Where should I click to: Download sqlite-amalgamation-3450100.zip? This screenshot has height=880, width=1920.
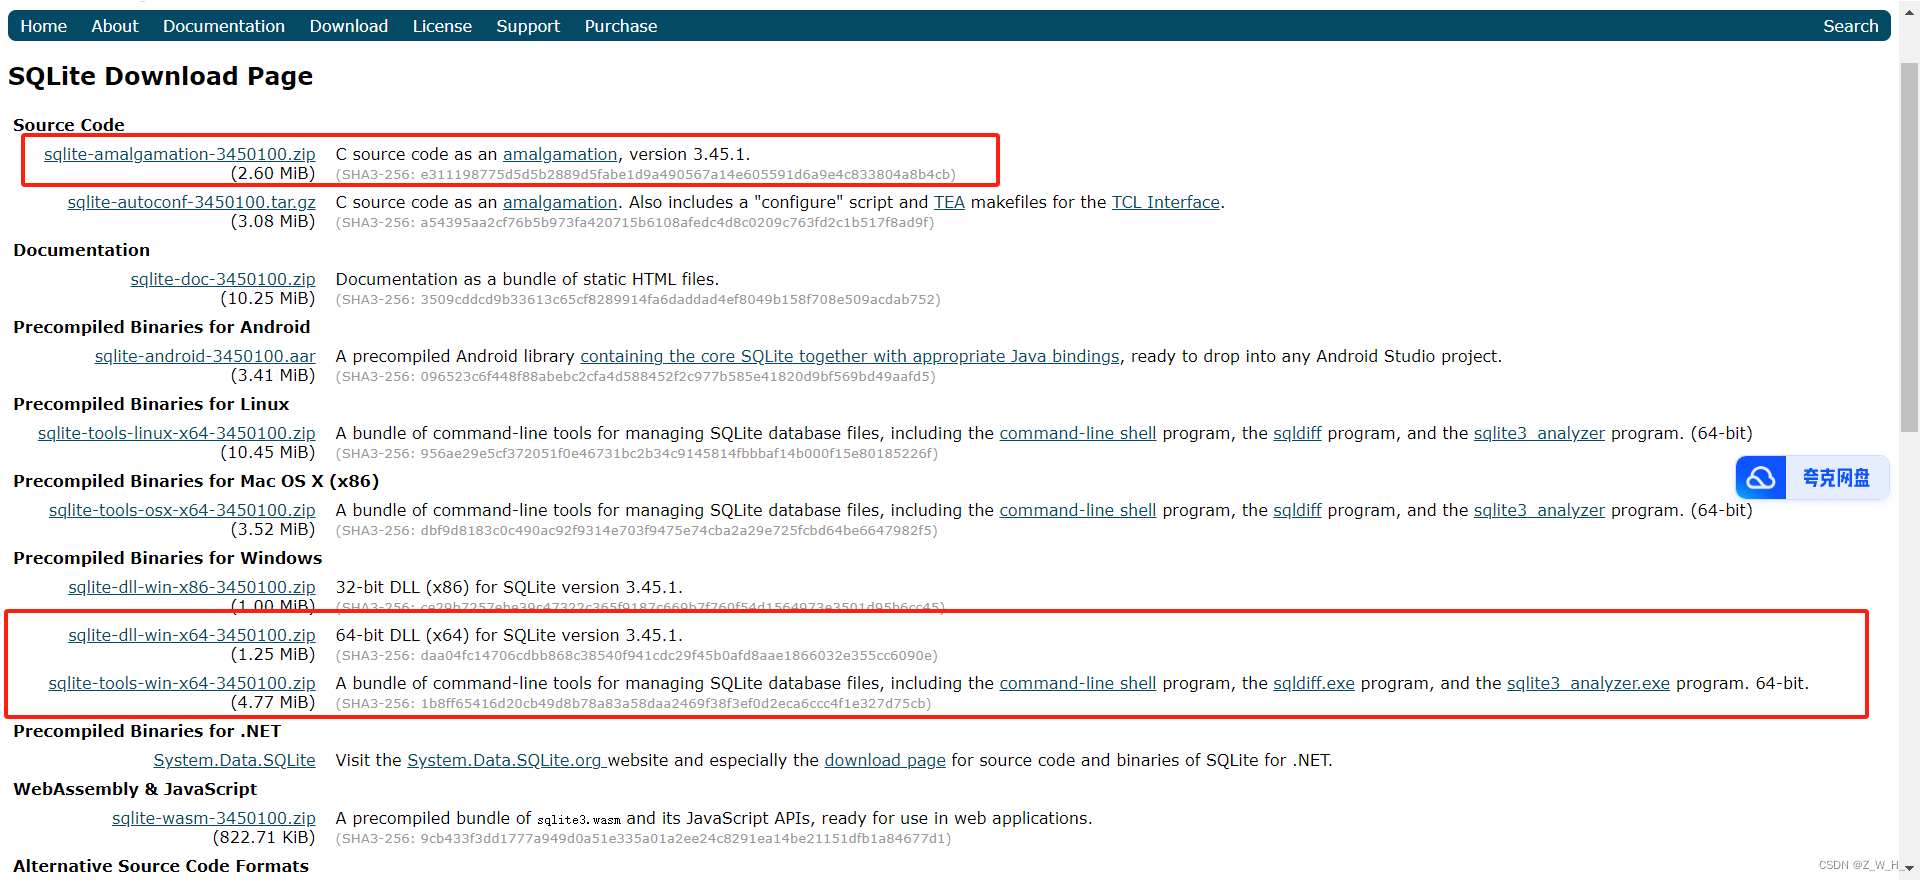180,154
